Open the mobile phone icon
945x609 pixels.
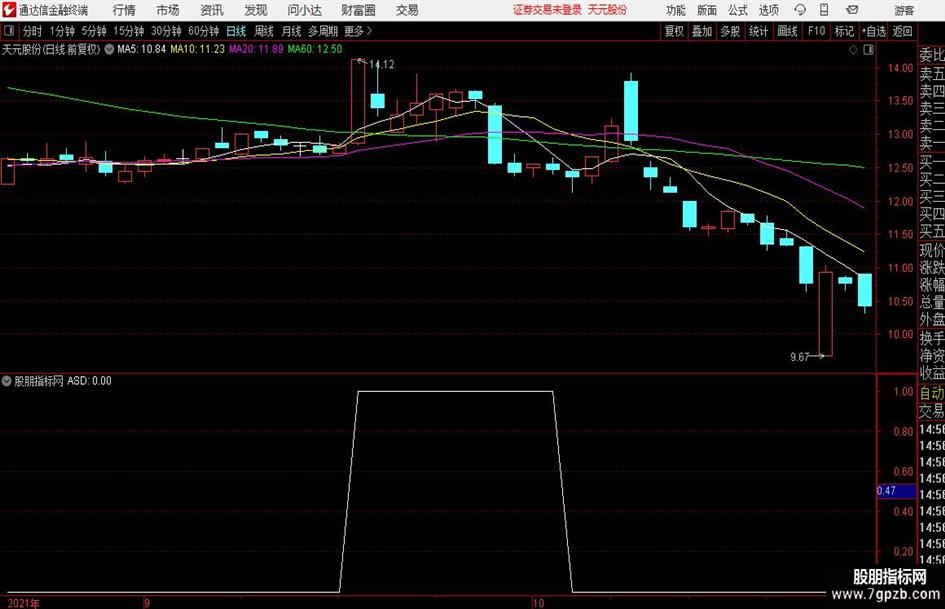pyautogui.click(x=824, y=10)
